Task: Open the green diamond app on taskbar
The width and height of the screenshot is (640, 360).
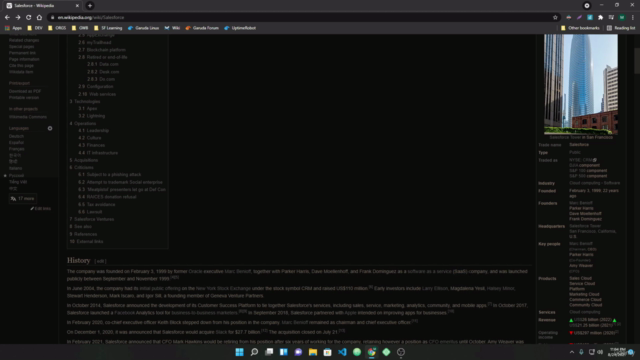Action: click(387, 352)
